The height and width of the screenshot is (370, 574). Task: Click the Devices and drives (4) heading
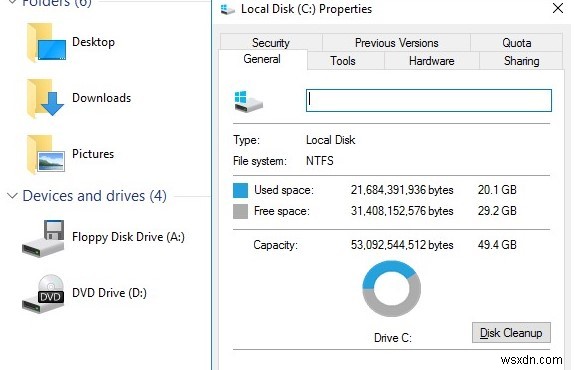(94, 196)
